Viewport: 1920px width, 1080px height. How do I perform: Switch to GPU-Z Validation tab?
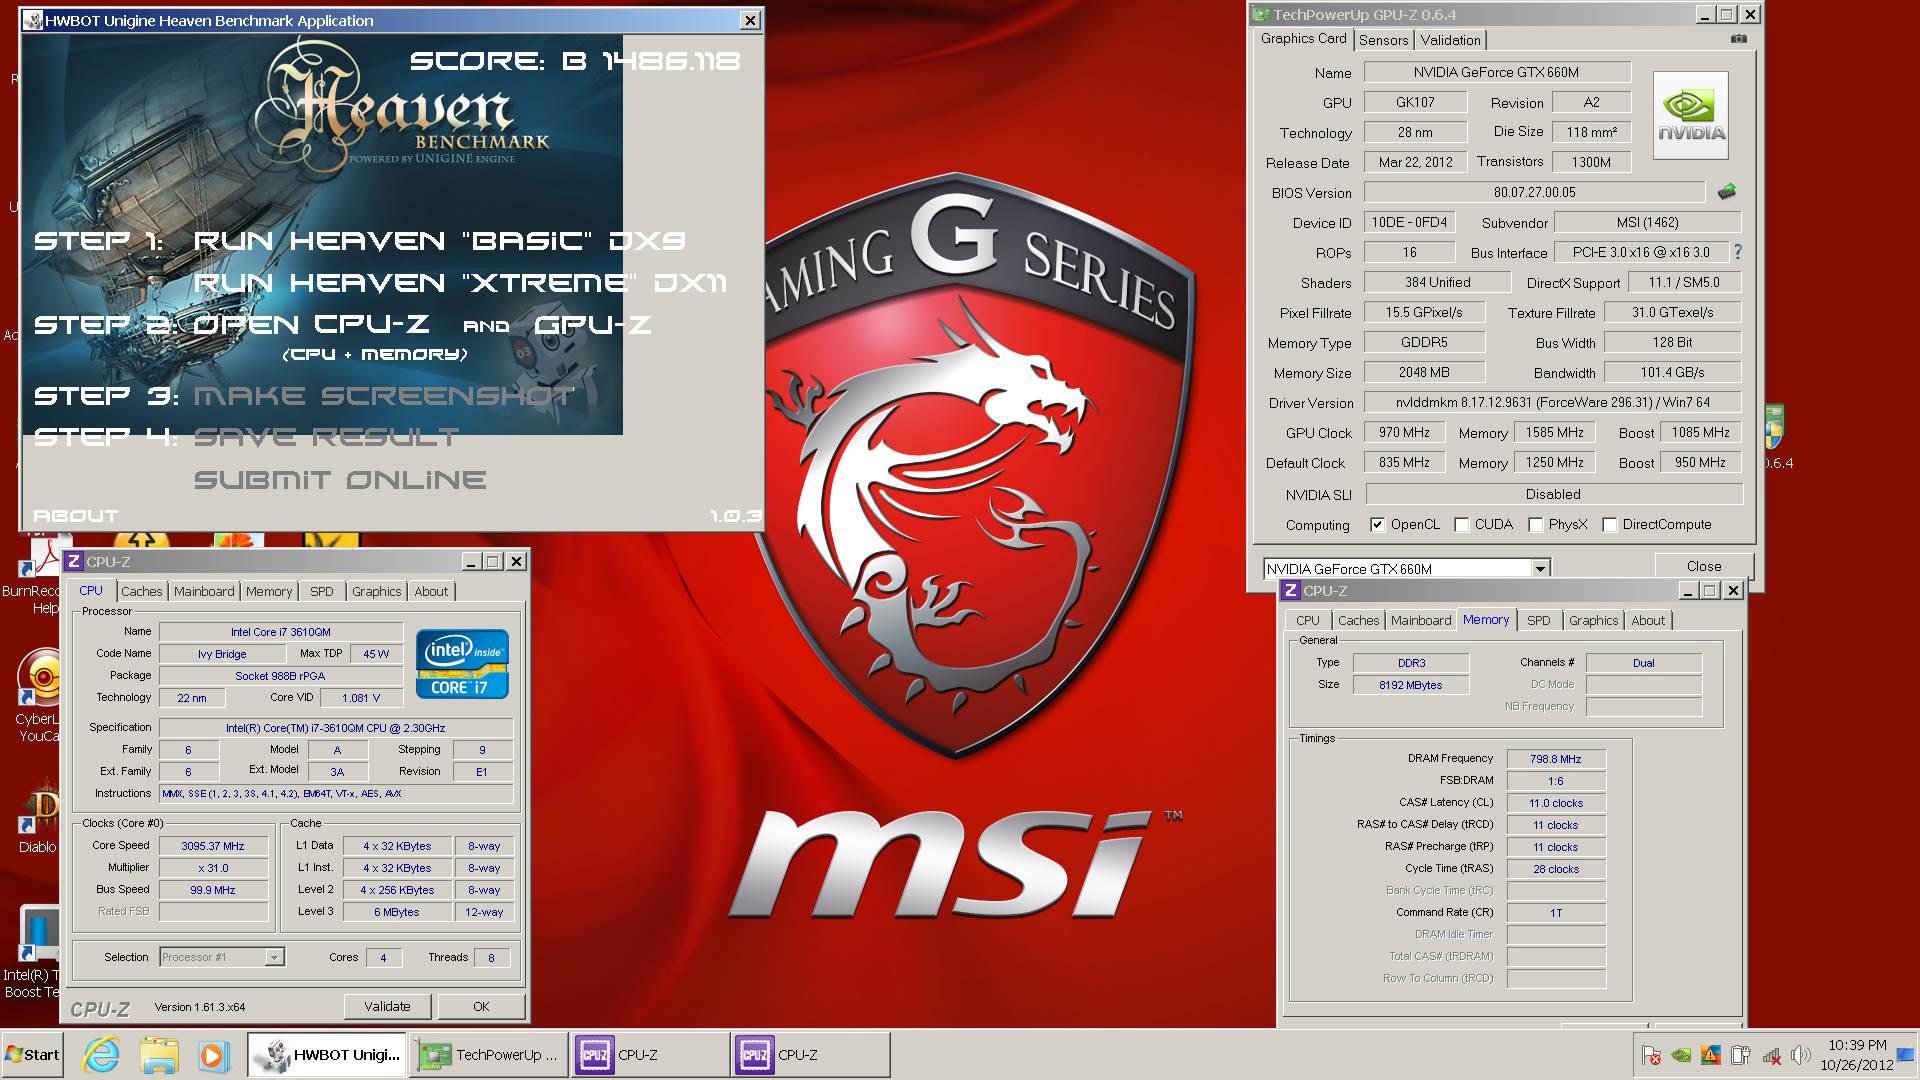pyautogui.click(x=1450, y=40)
